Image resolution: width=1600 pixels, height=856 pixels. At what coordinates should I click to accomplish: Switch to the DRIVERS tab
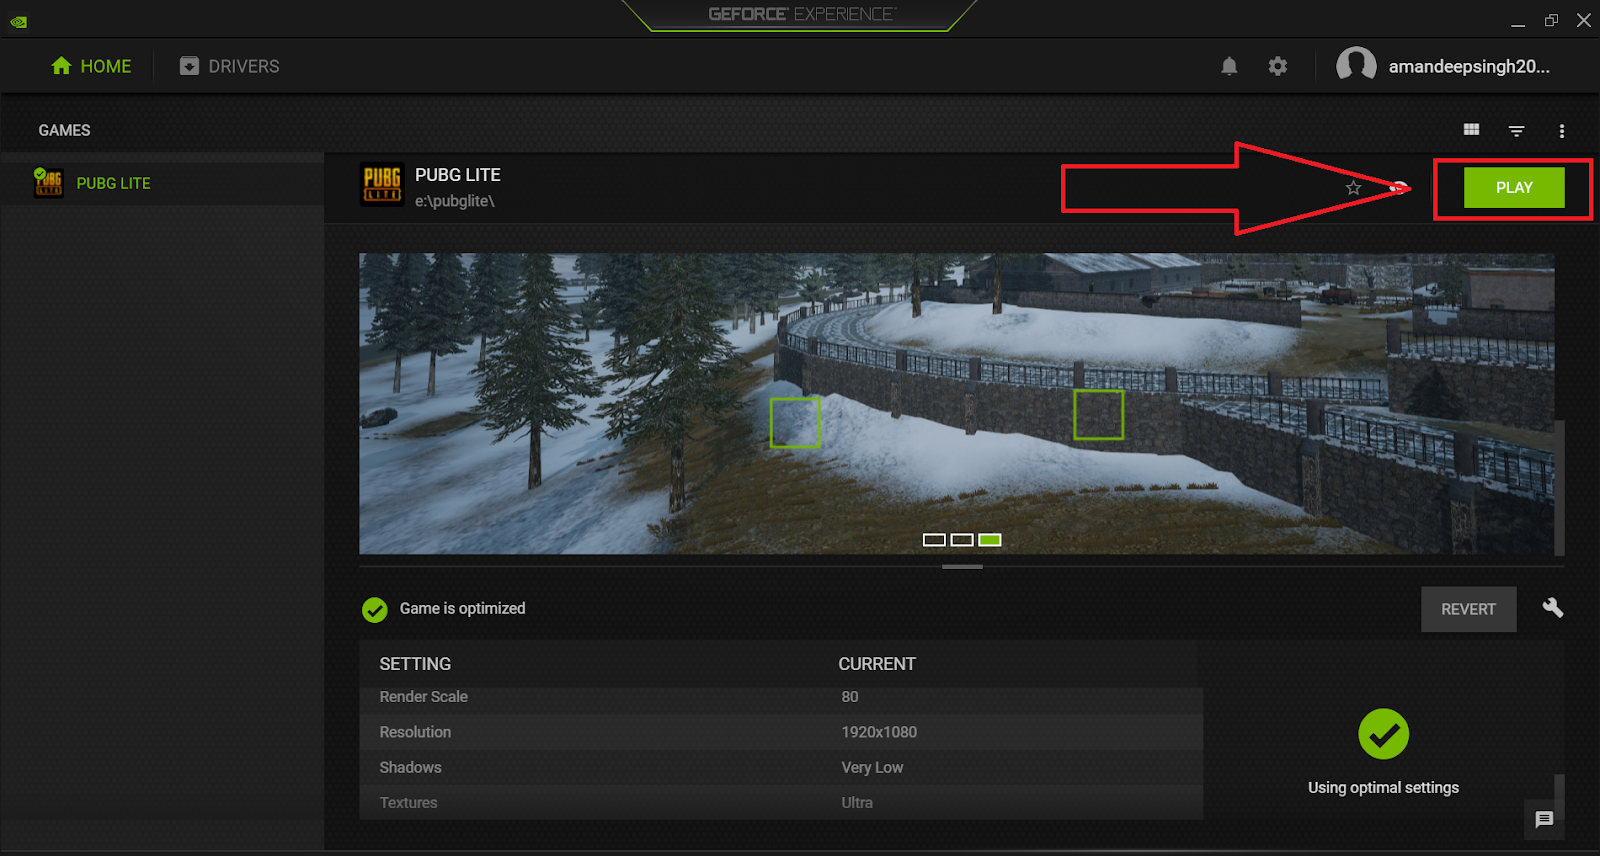(230, 66)
